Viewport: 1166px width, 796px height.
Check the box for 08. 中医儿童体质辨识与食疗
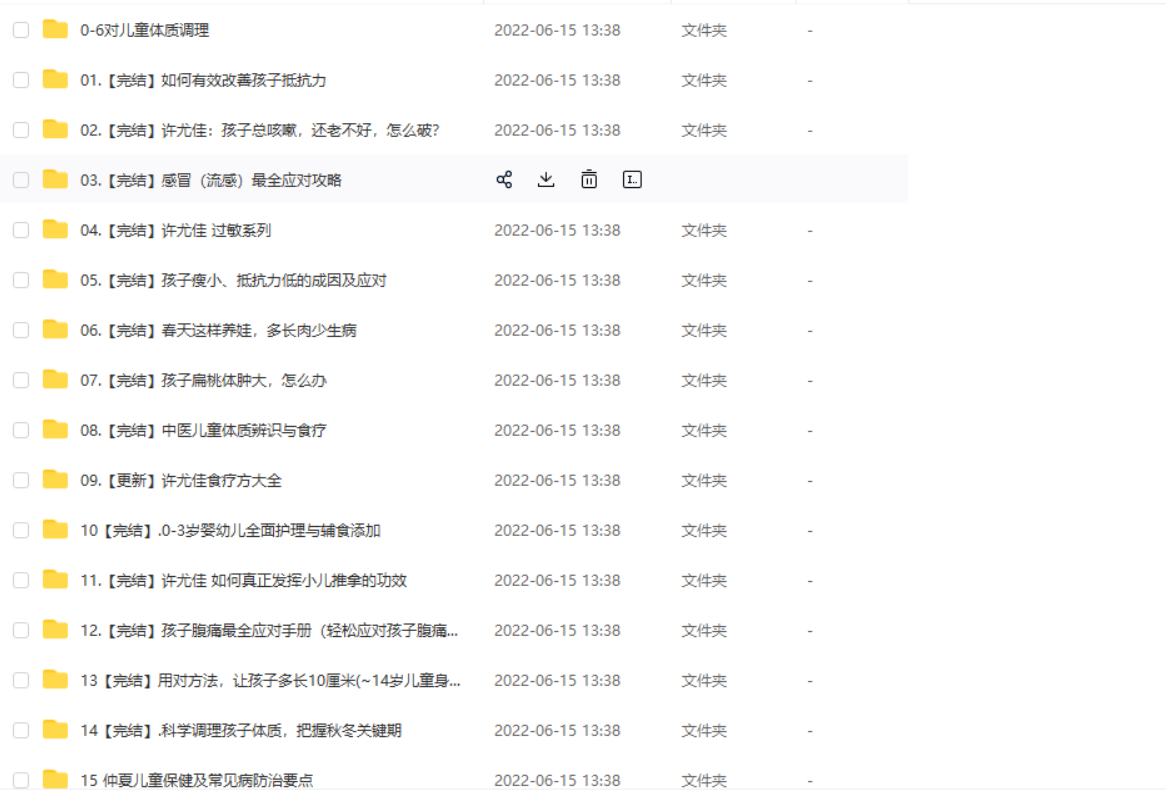[21, 430]
